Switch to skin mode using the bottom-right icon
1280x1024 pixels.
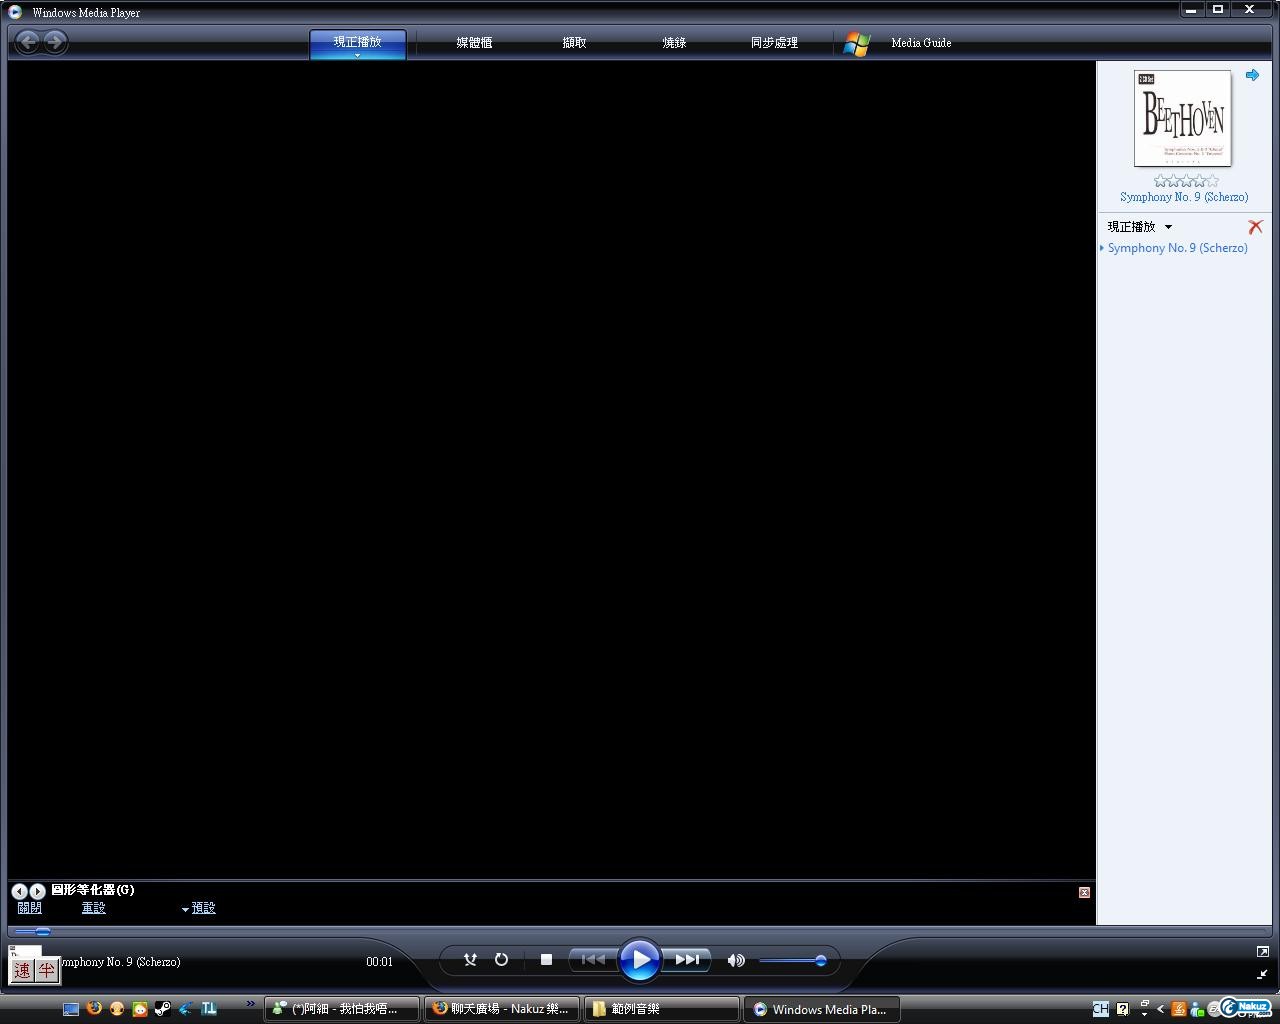coord(1262,974)
